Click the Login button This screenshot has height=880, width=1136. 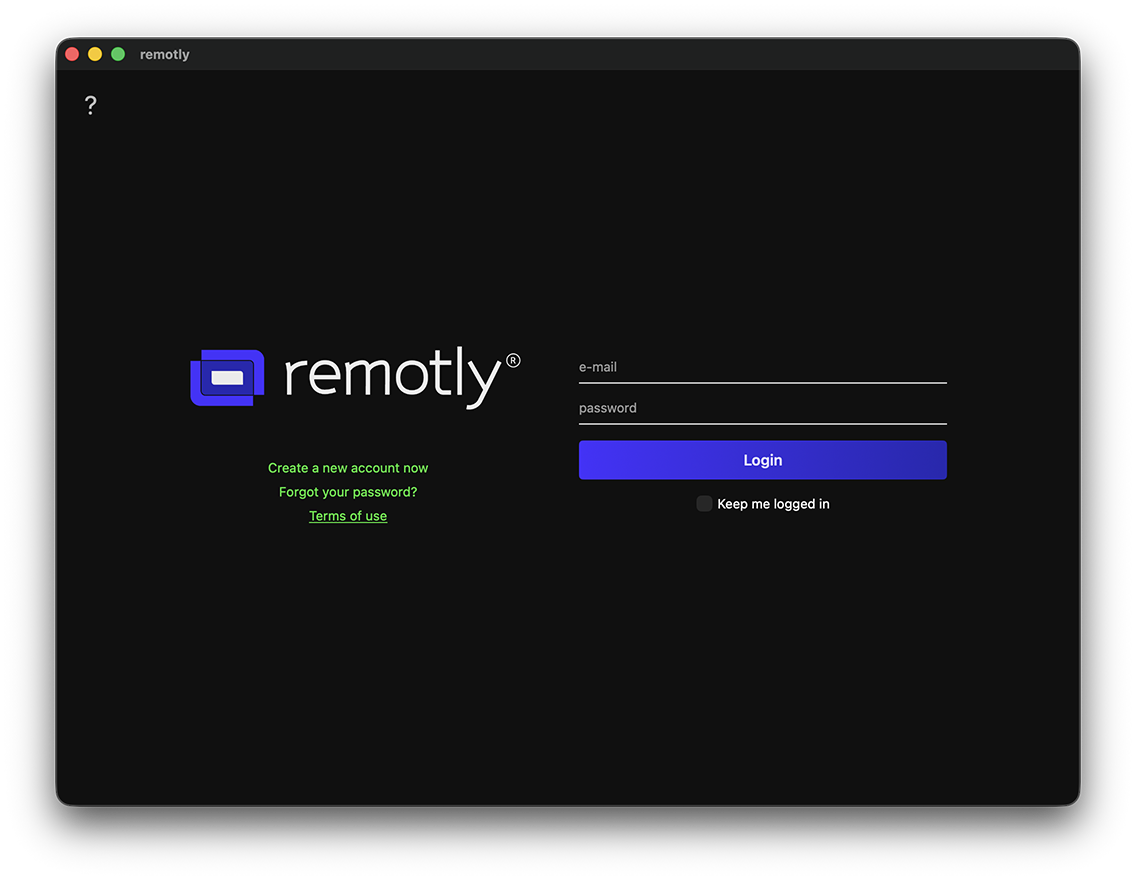point(762,460)
